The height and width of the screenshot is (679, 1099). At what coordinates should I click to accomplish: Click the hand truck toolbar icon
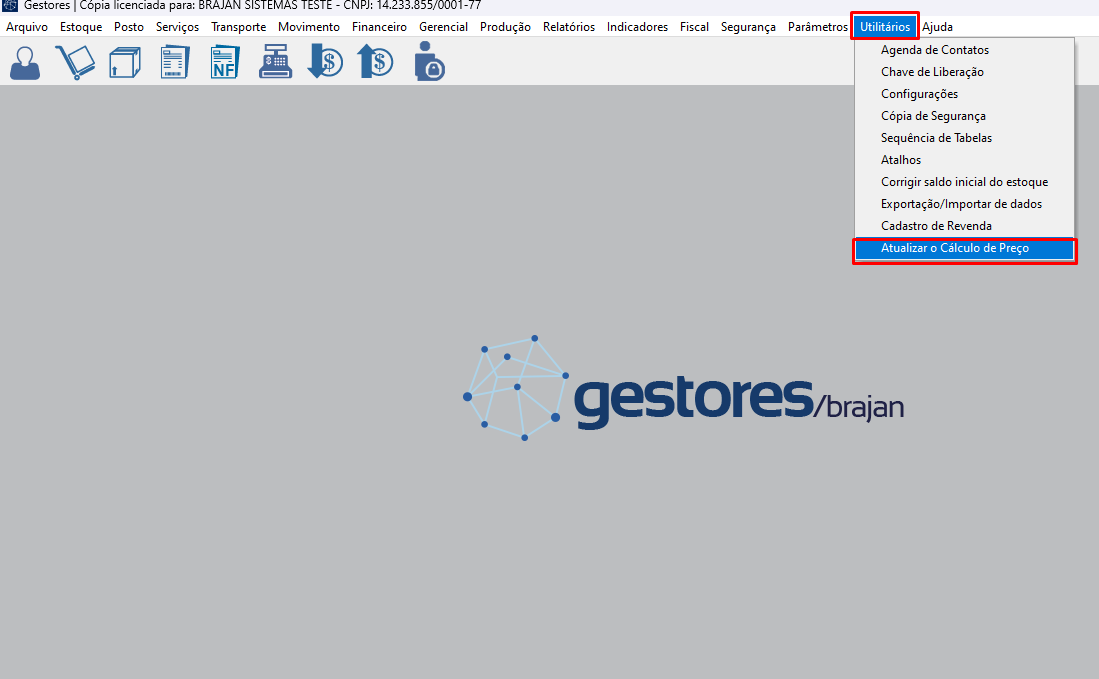point(75,62)
